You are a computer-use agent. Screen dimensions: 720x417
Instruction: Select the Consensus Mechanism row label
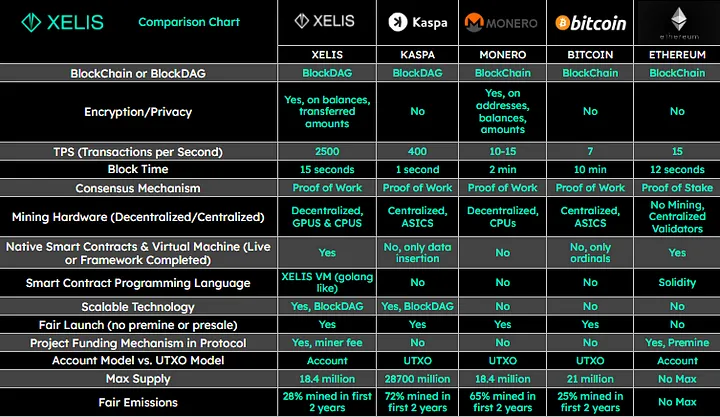pos(138,188)
